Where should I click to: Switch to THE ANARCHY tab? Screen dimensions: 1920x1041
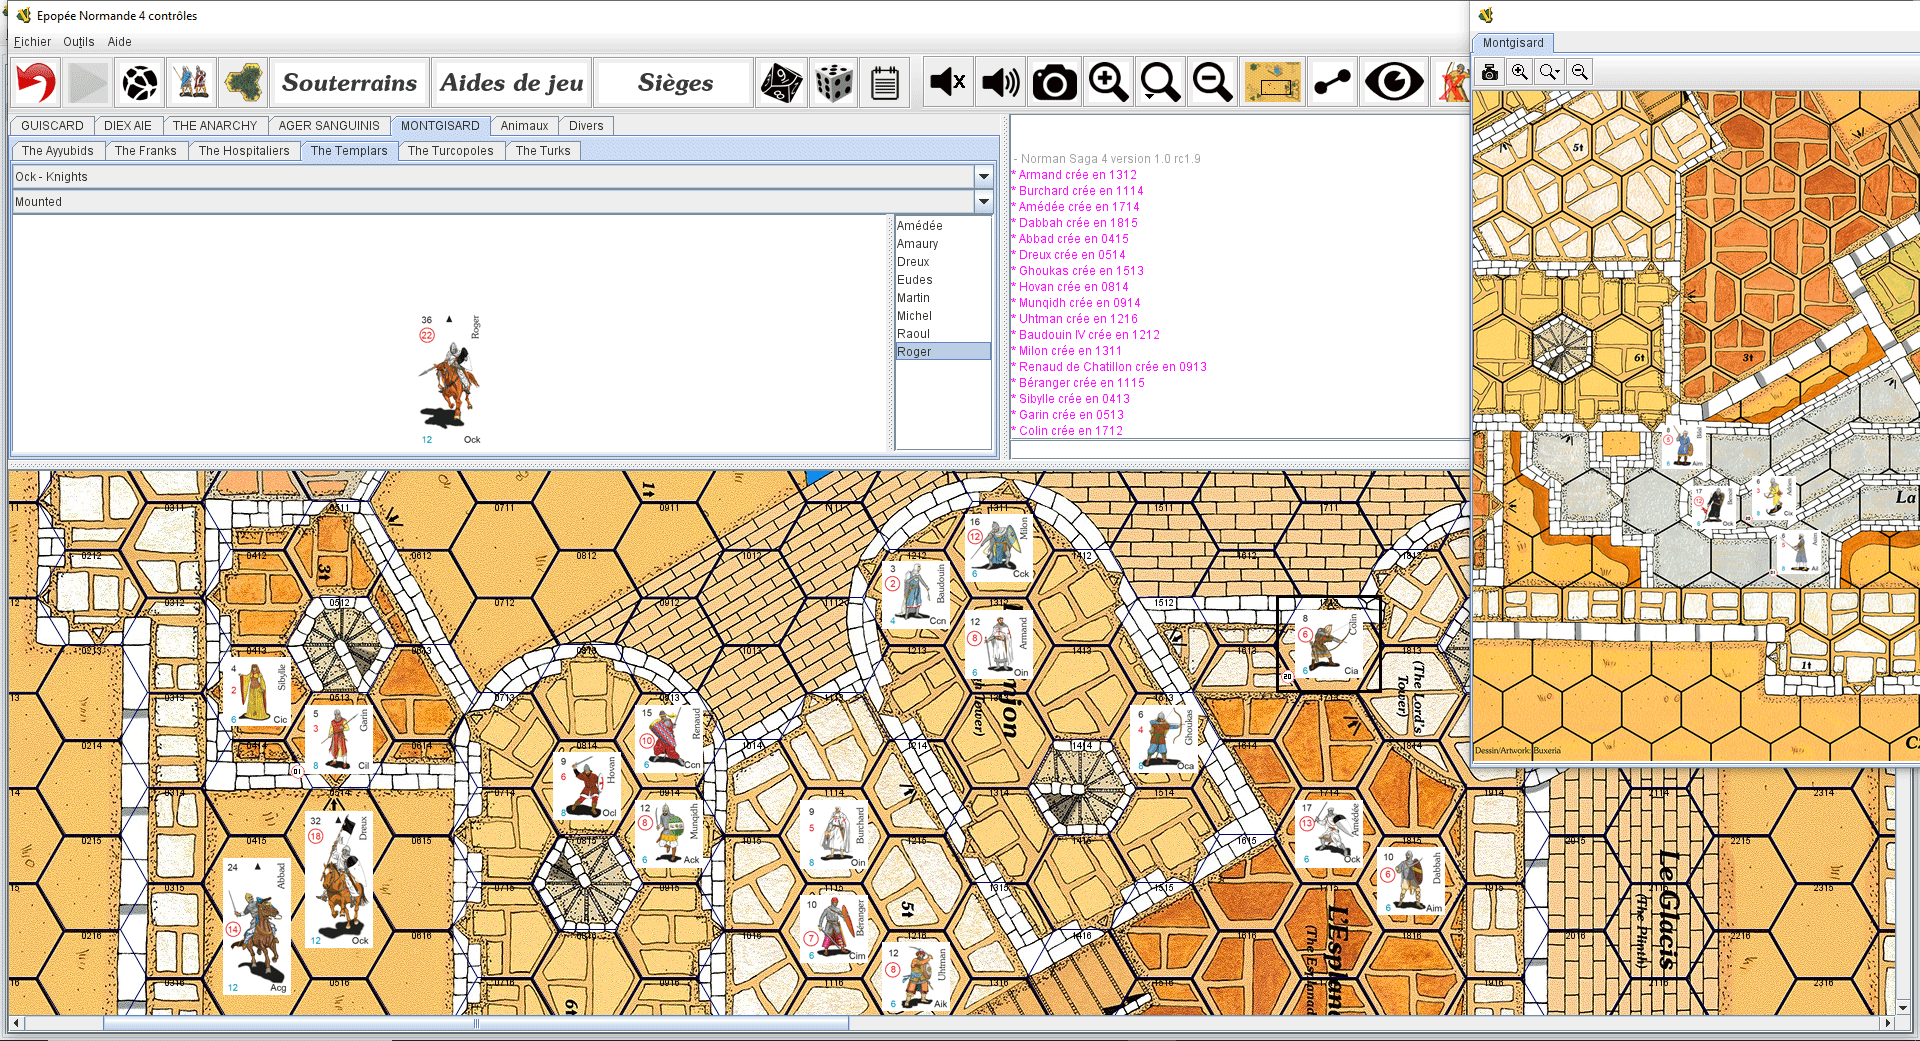(x=215, y=126)
